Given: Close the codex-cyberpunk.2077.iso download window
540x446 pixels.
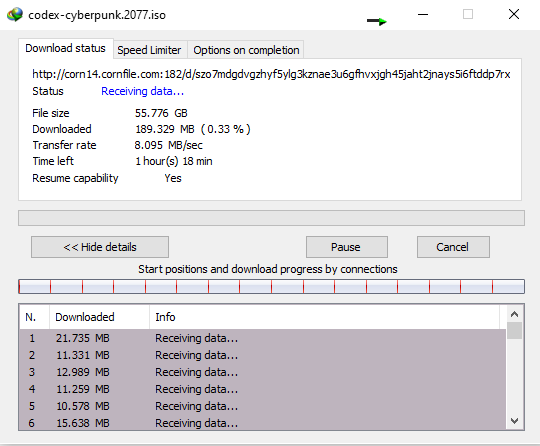Looking at the screenshot, I should (513, 14).
